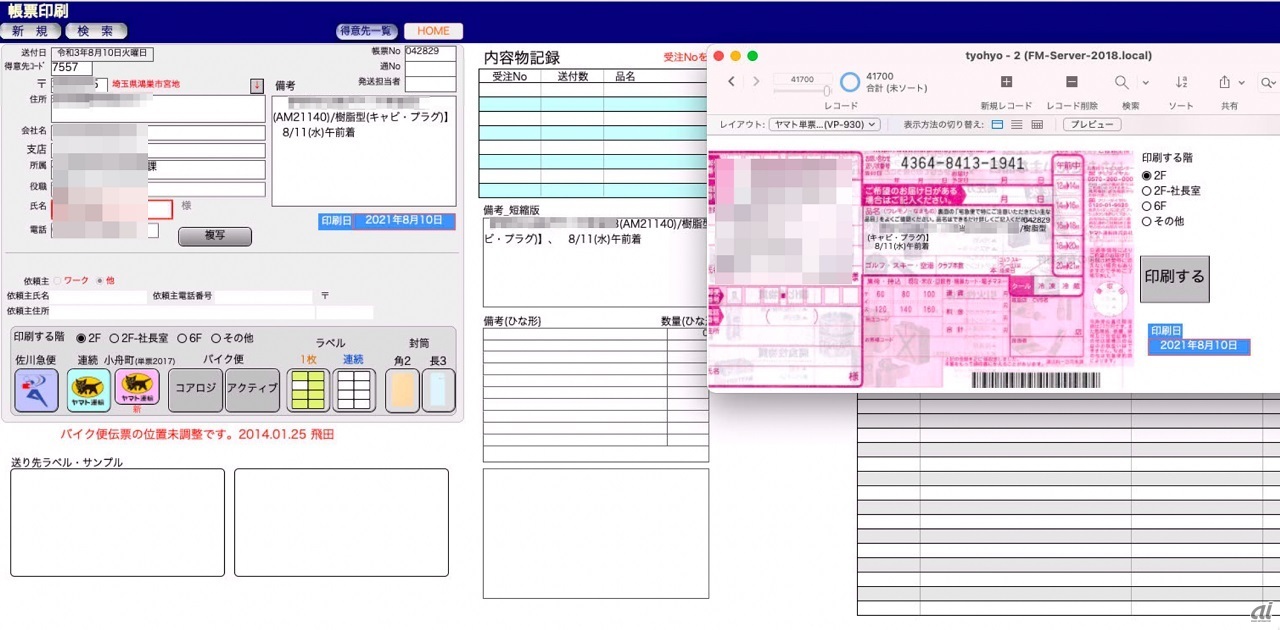This screenshot has height=630, width=1280.
Task: Click the 印刷日 date field in the main form
Action: (403, 221)
